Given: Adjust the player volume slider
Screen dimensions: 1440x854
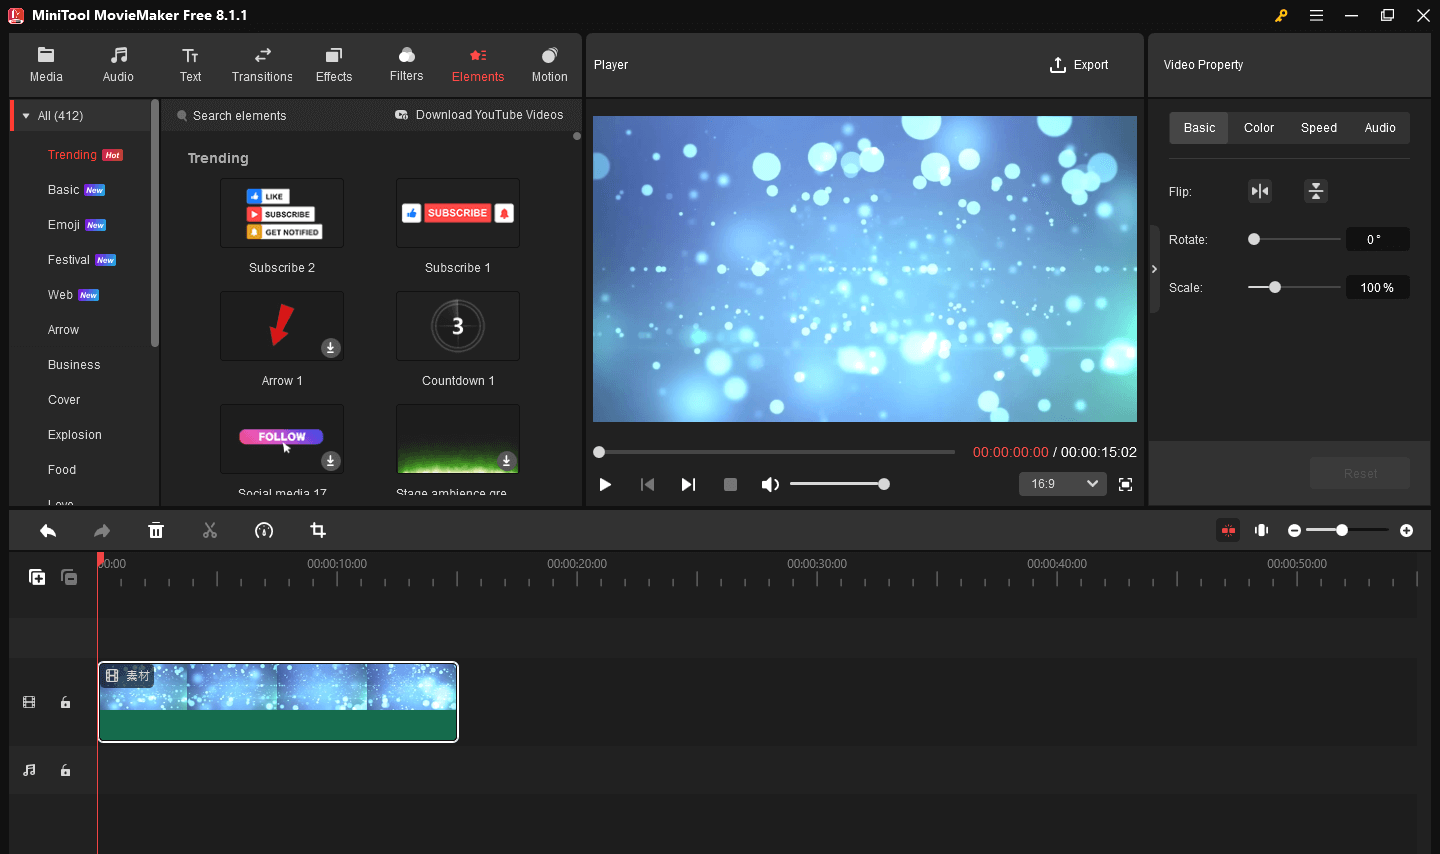Looking at the screenshot, I should point(884,484).
